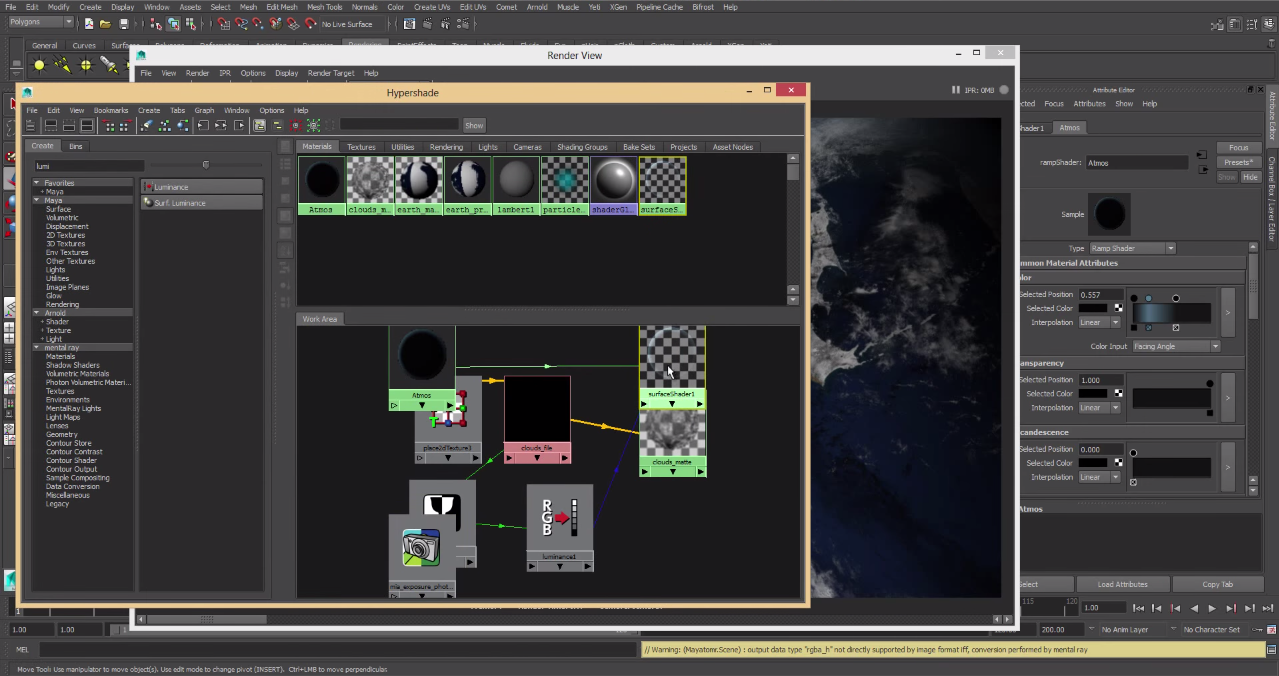Click the snap to curve magnet icon
This screenshot has height=676, width=1279.
[241, 23]
